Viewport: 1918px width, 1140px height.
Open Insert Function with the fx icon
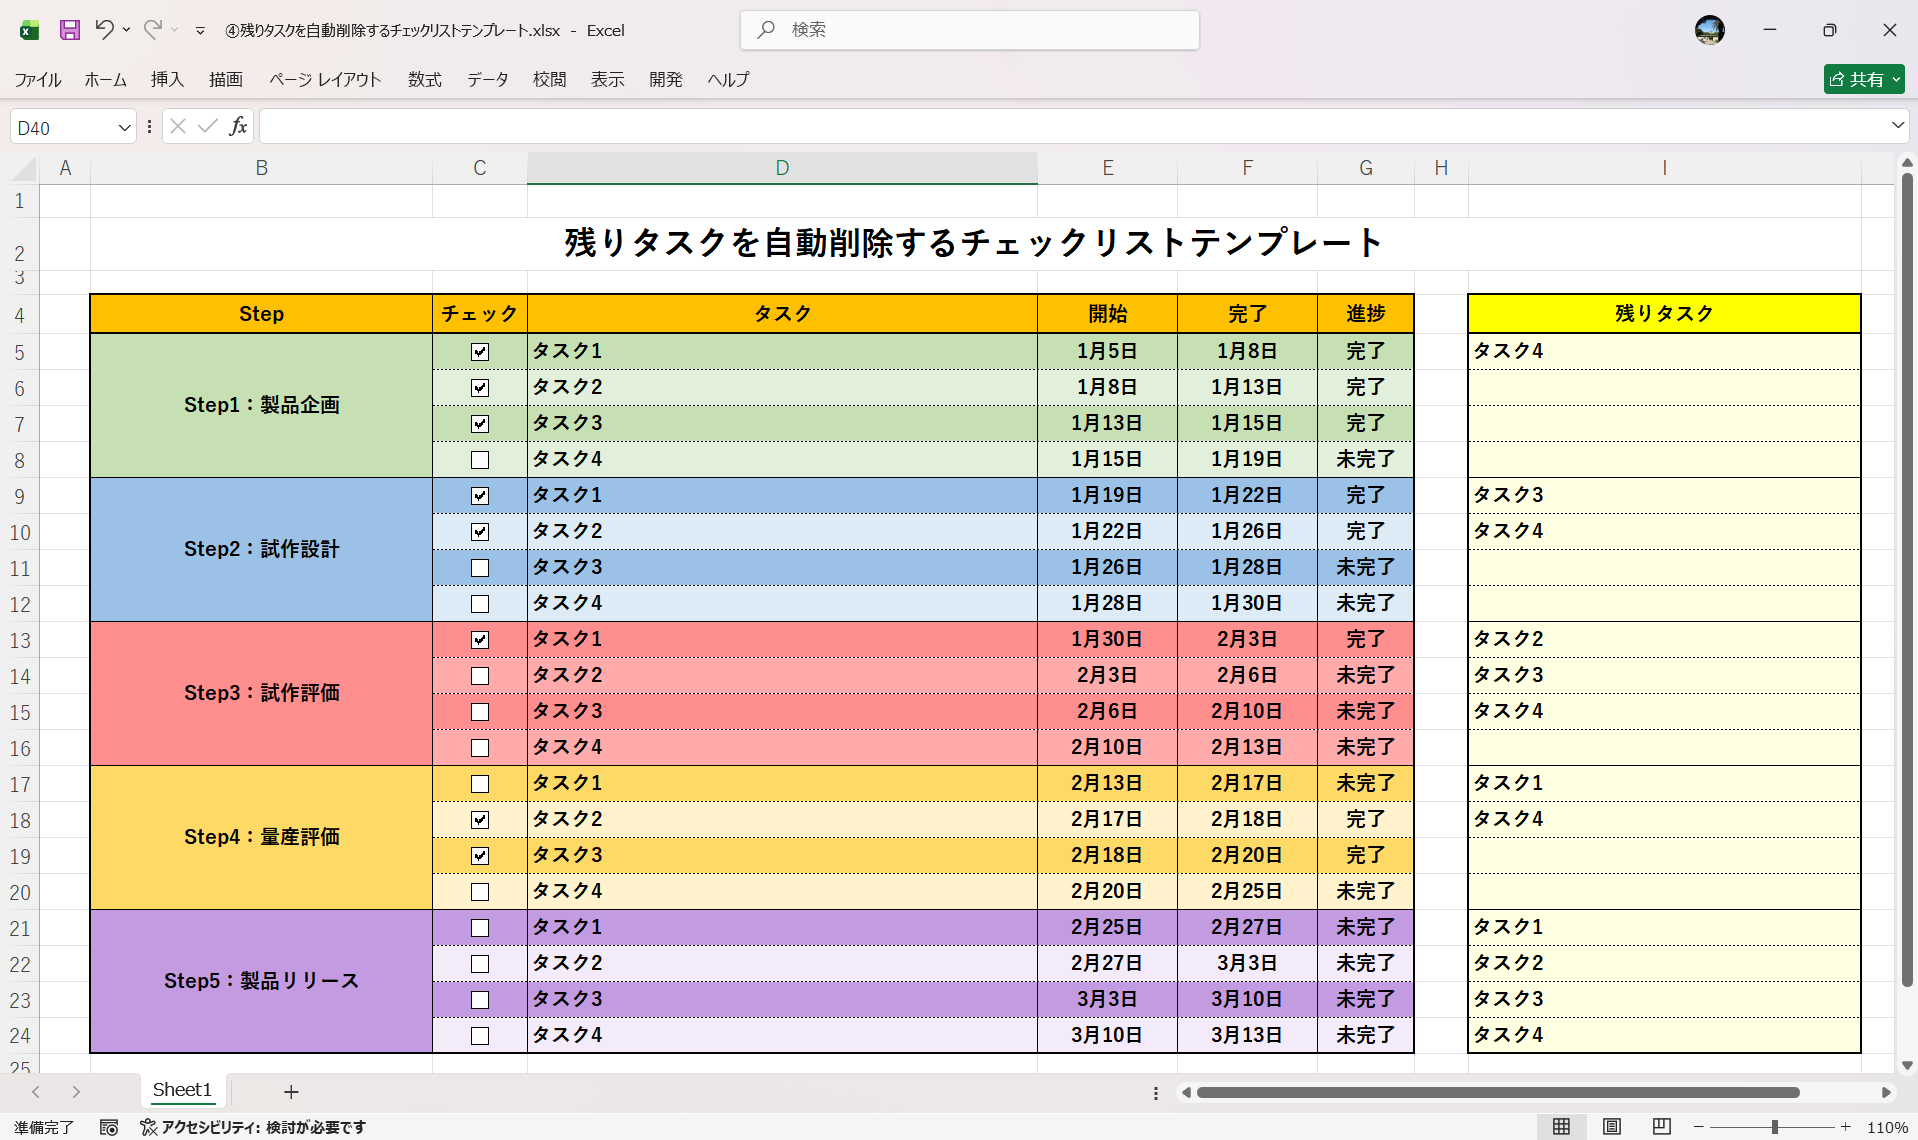(238, 126)
